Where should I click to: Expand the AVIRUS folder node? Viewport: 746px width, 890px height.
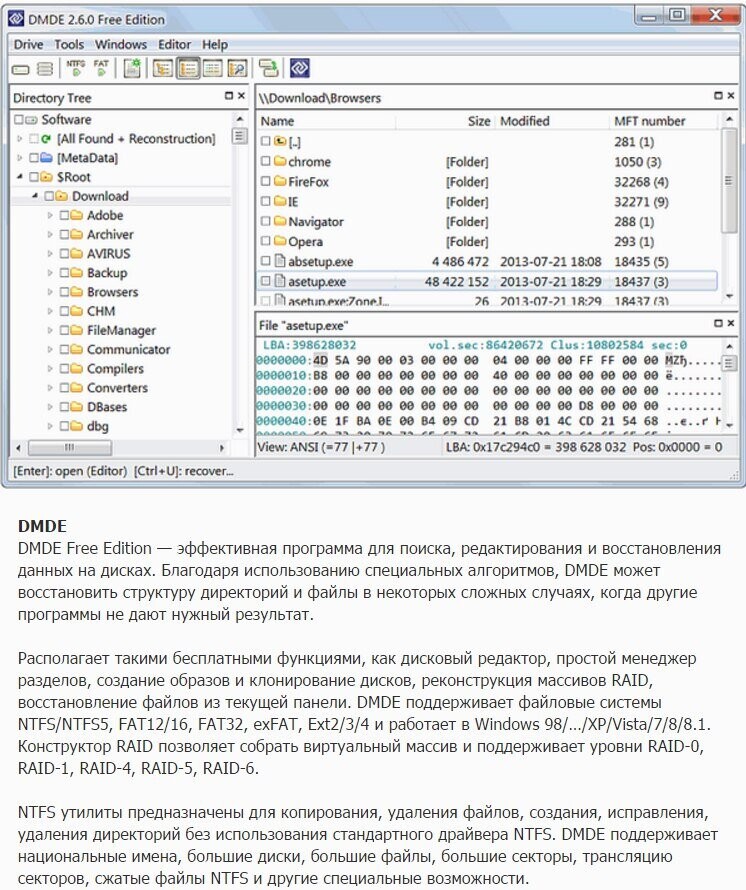(50, 254)
